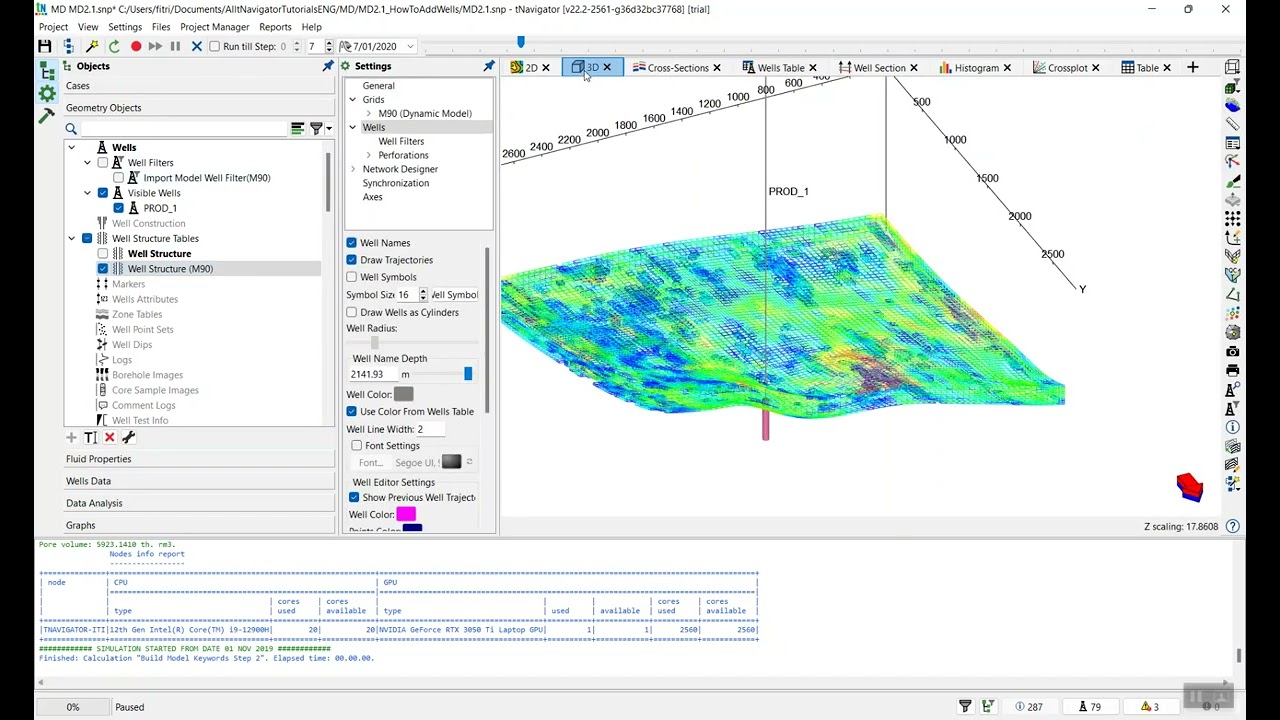
Task: Click the pause simulation icon
Action: tap(175, 46)
